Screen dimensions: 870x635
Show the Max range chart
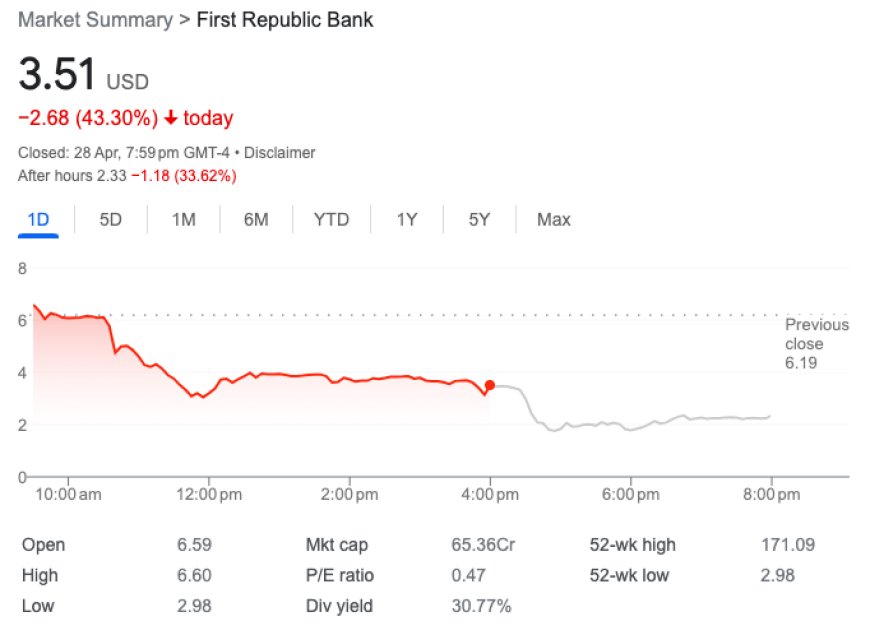click(x=553, y=219)
